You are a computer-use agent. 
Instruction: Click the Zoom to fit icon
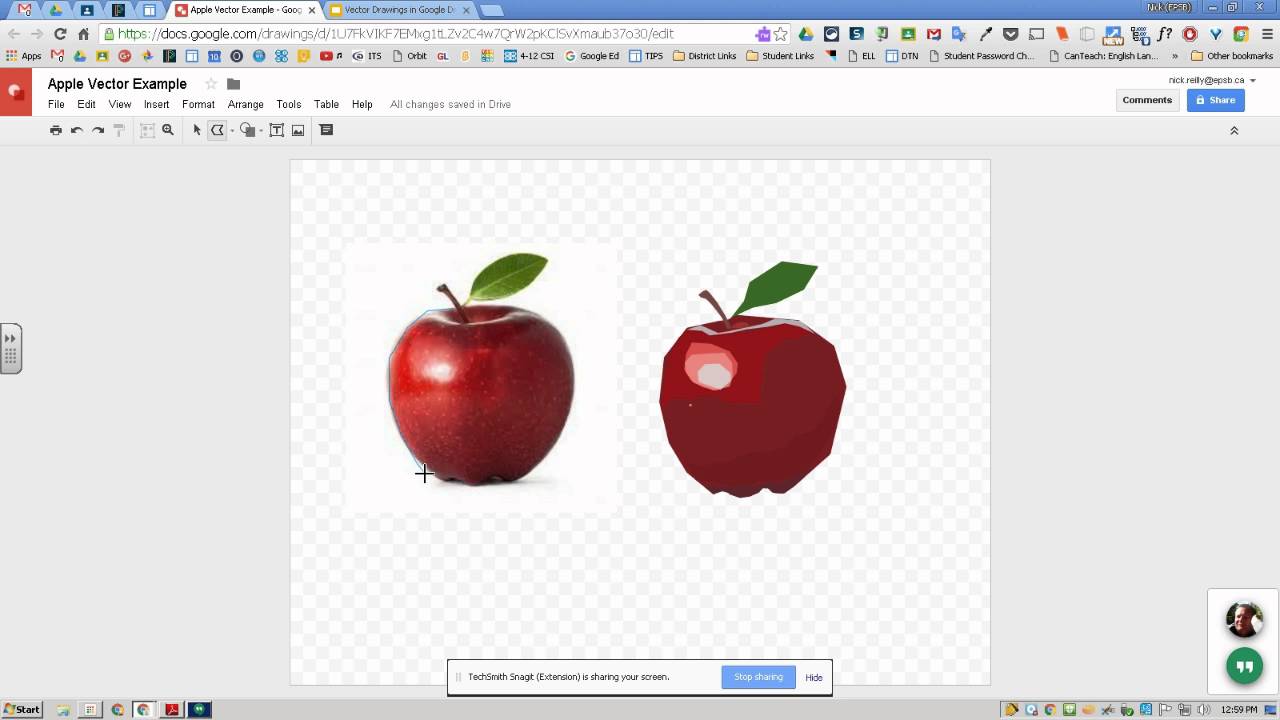[x=147, y=130]
